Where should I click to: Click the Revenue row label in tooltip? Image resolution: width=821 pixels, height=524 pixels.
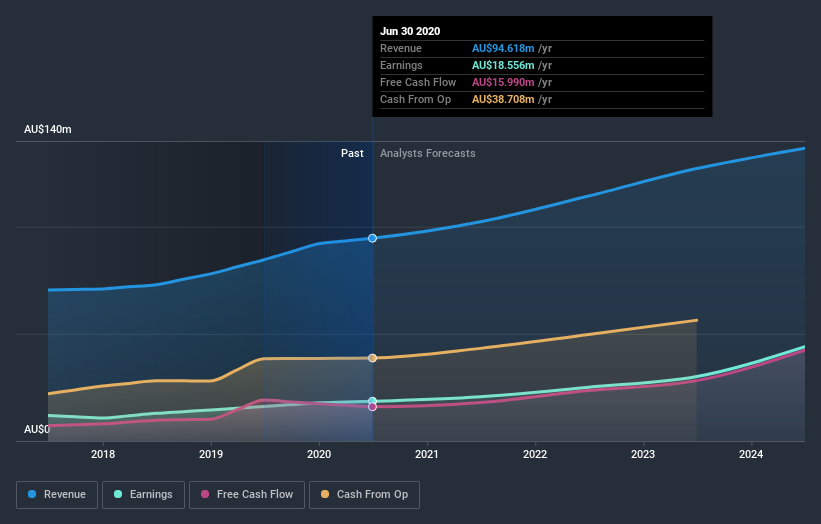(401, 48)
